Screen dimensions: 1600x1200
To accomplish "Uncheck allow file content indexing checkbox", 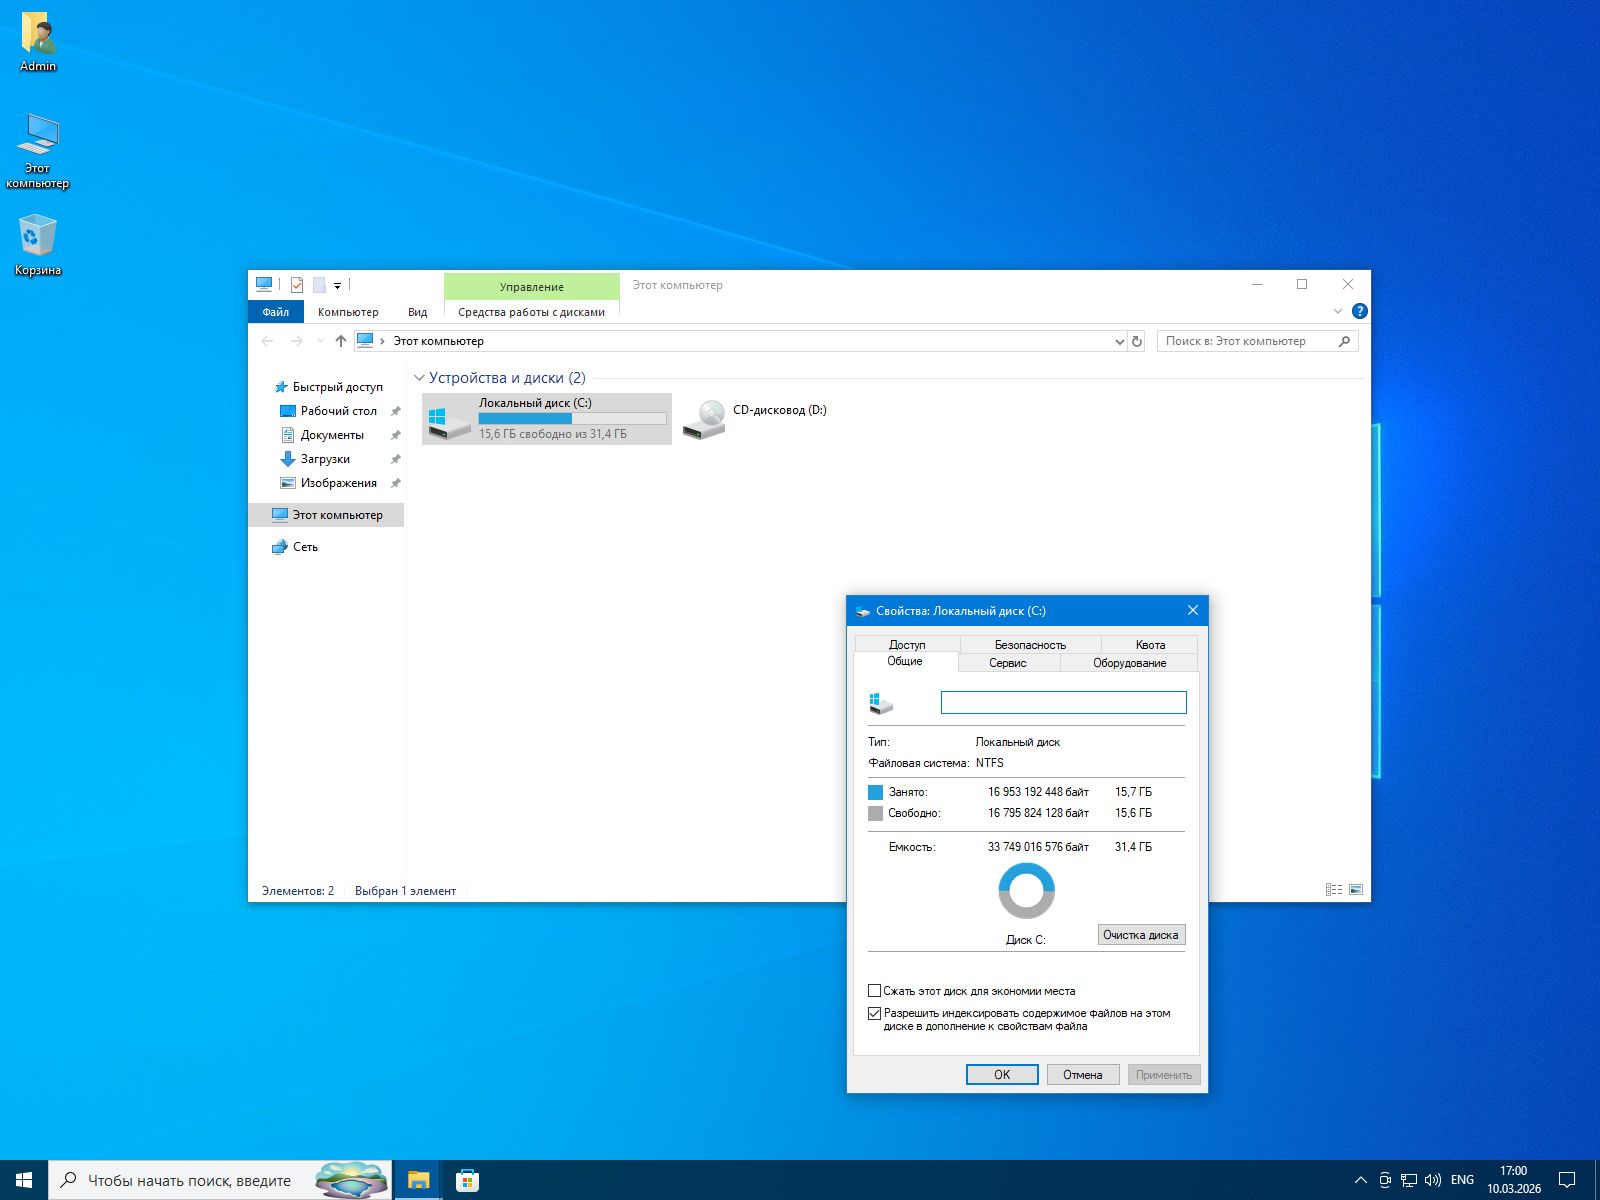I will [875, 1013].
